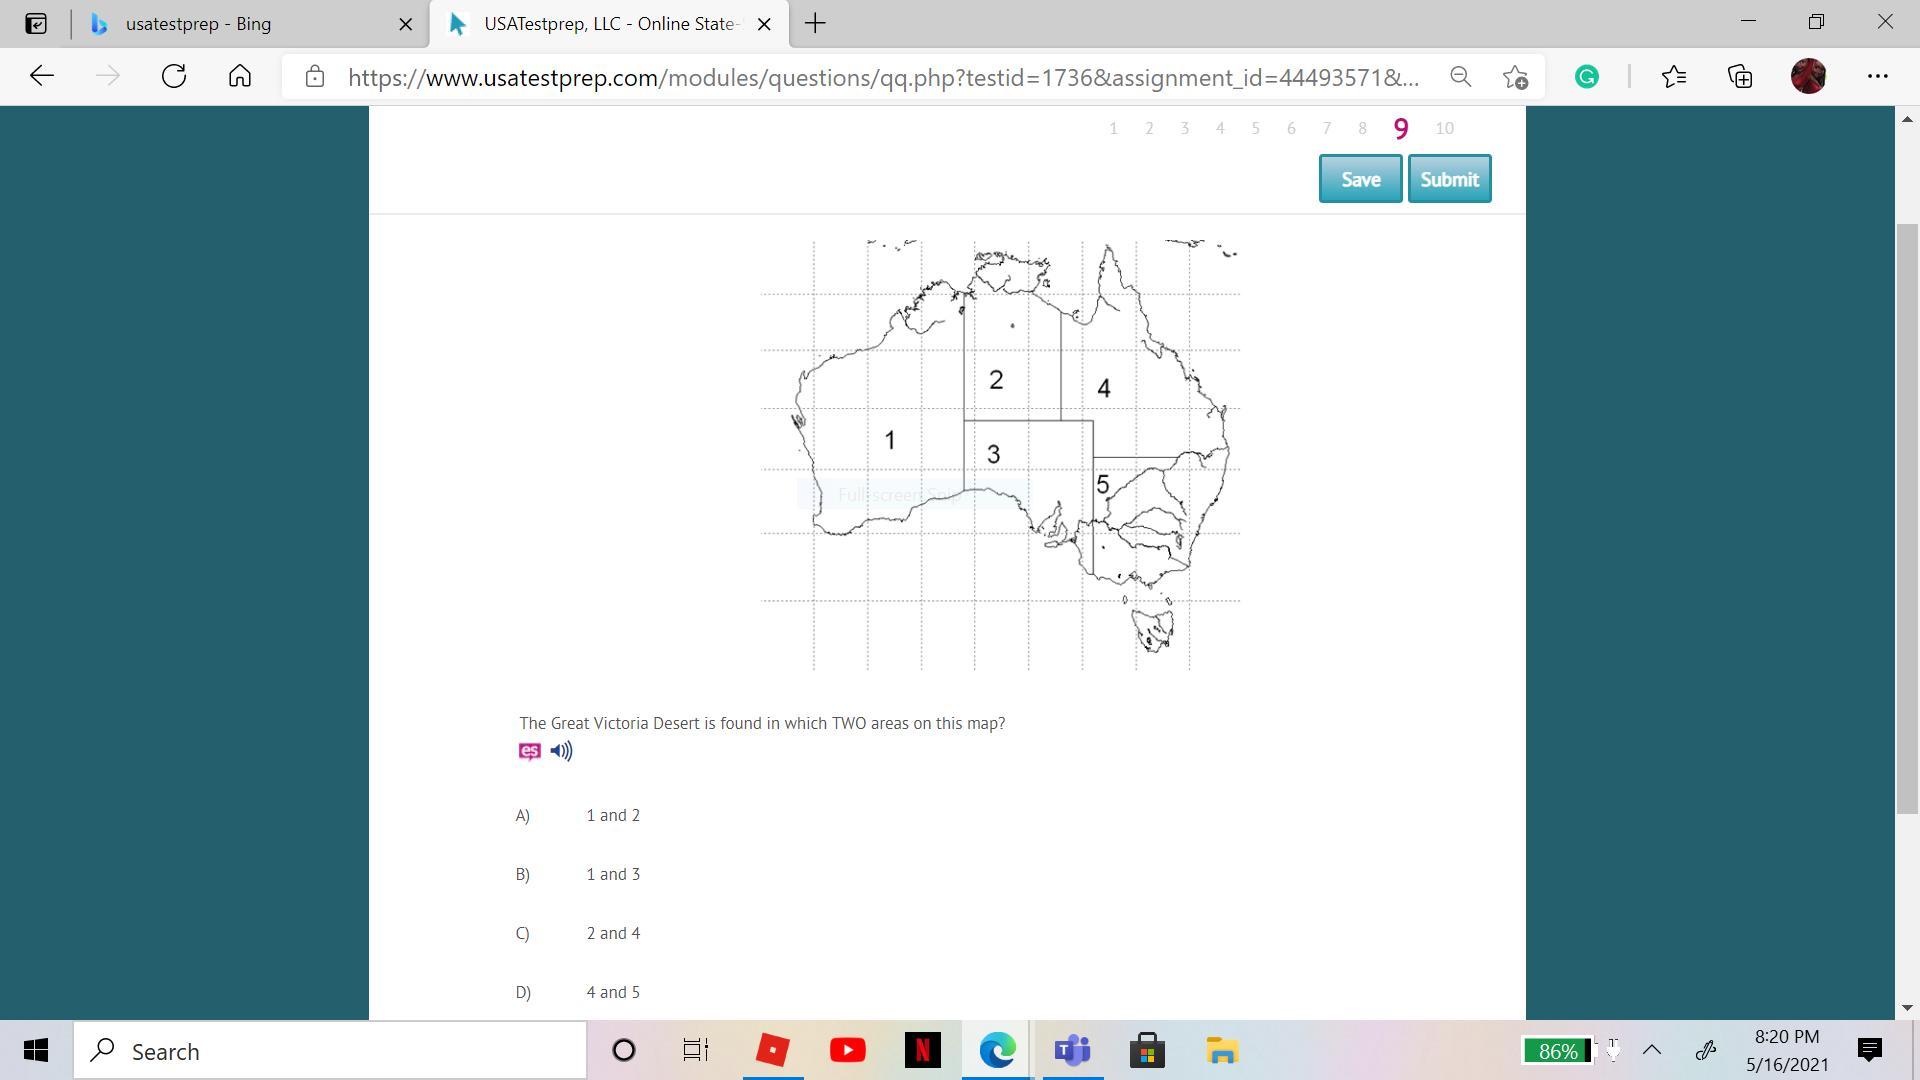The image size is (1920, 1080).
Task: Choose answer D) 4 and 5
Action: (x=612, y=993)
